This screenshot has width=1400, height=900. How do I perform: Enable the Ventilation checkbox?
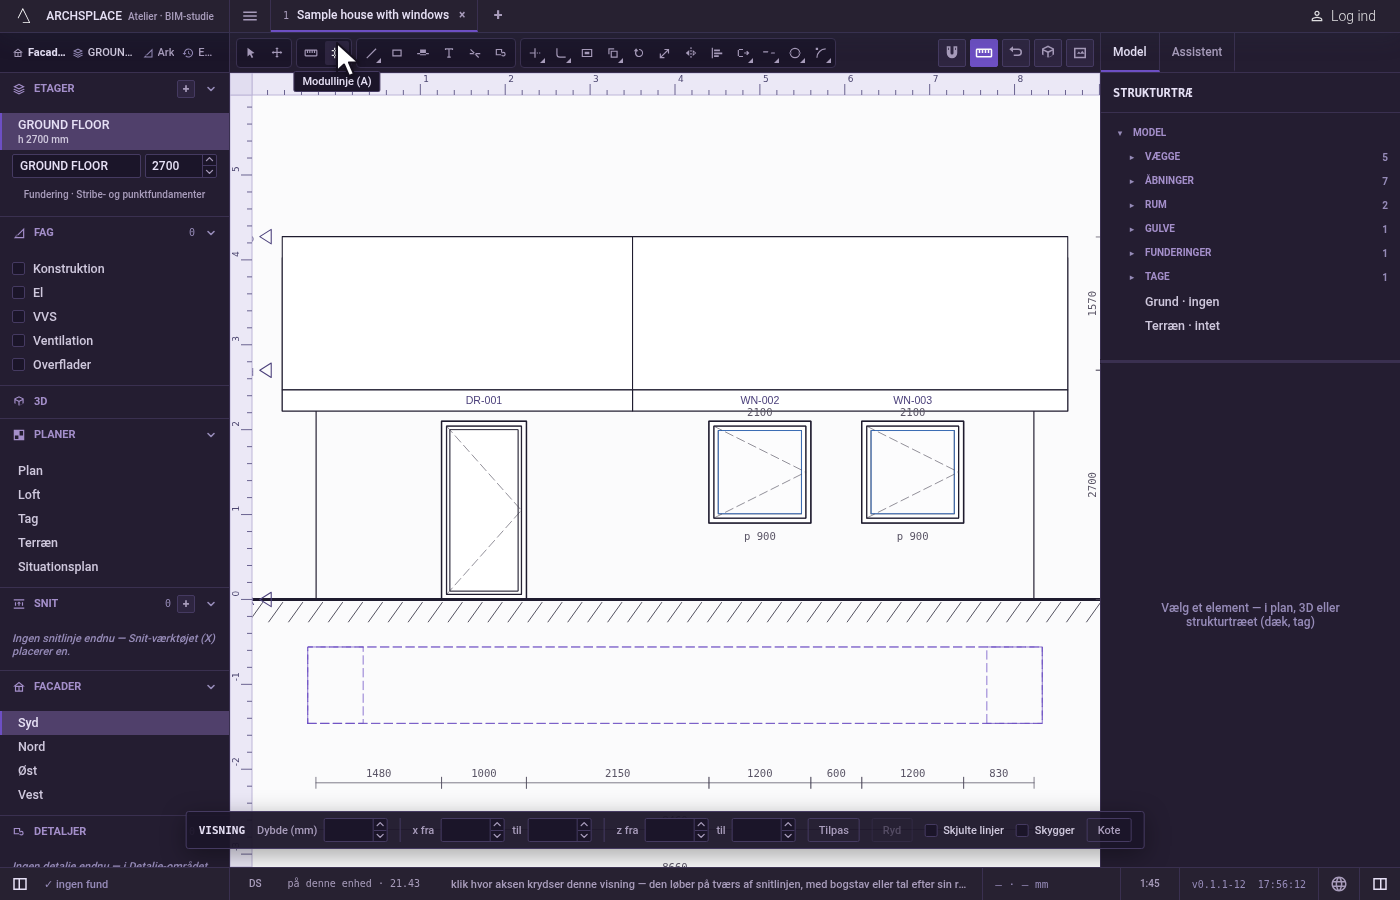click(19, 341)
